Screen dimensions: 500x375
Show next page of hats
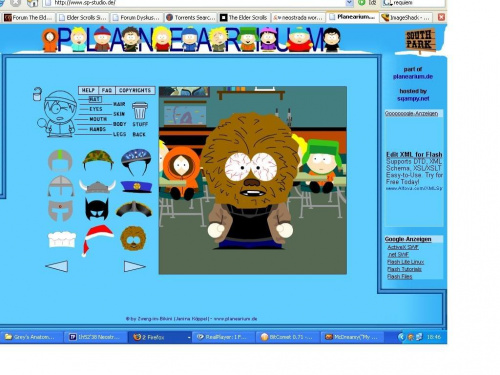tap(135, 266)
